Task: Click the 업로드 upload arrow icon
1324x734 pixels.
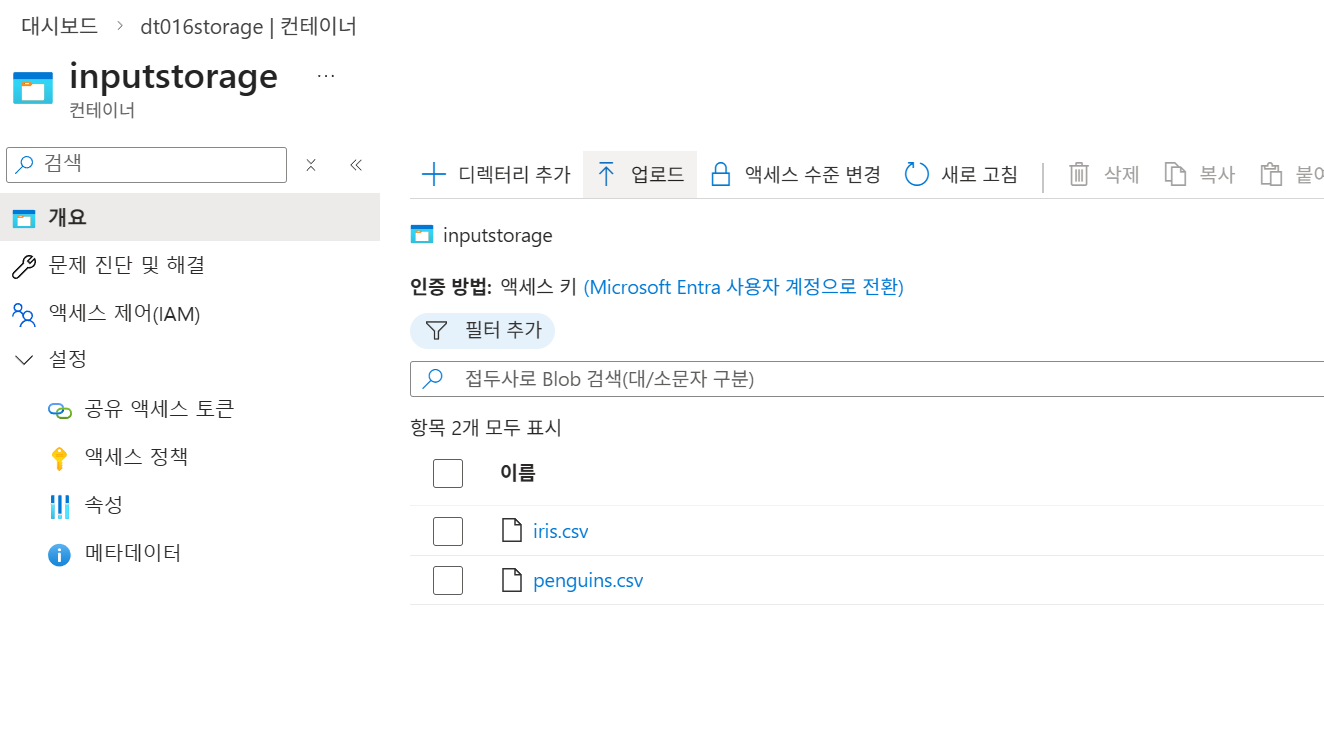Action: [x=606, y=174]
